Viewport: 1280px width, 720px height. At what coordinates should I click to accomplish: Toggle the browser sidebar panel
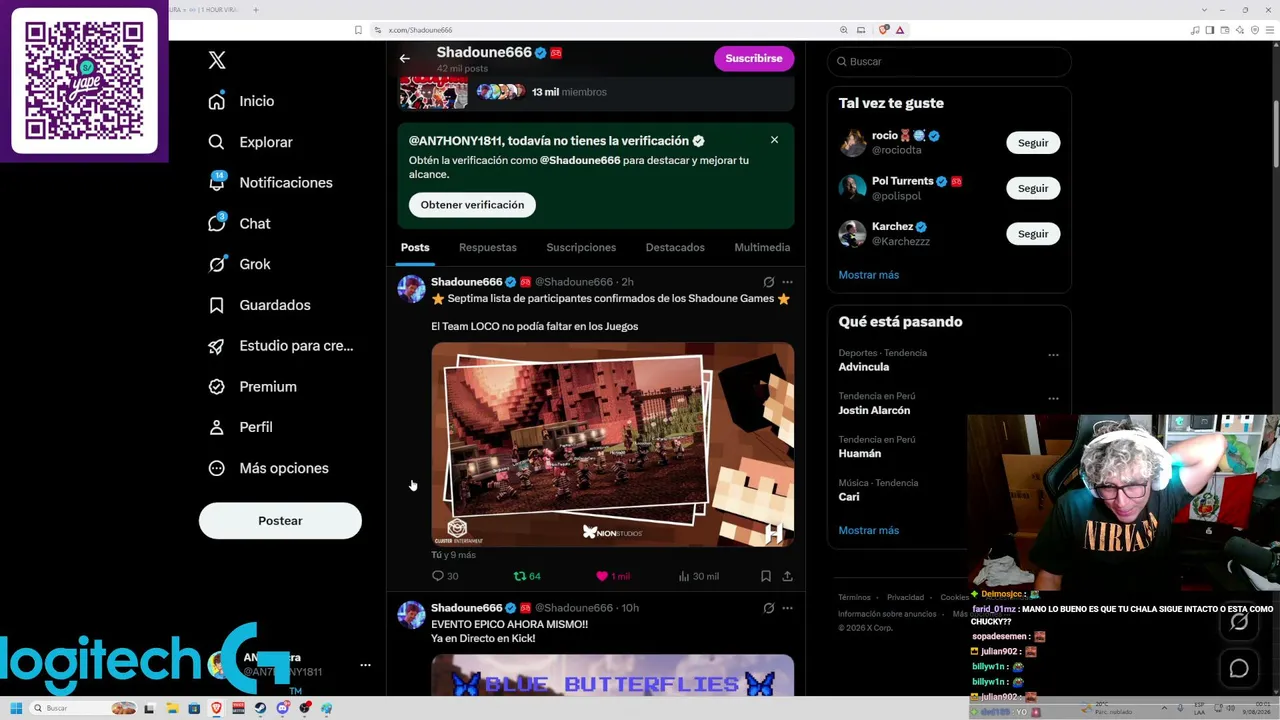click(1209, 30)
